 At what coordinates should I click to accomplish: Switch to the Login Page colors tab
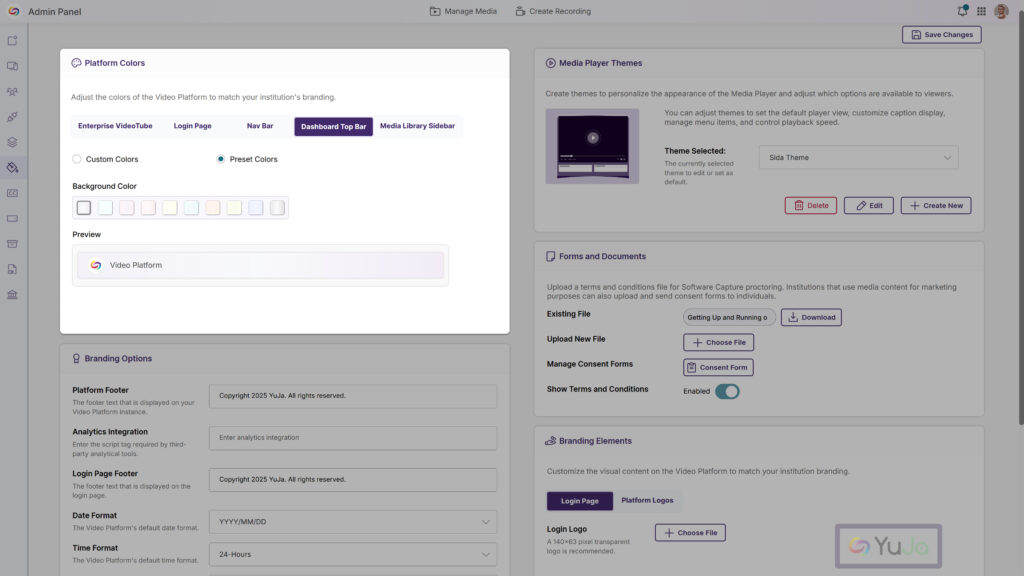point(192,126)
